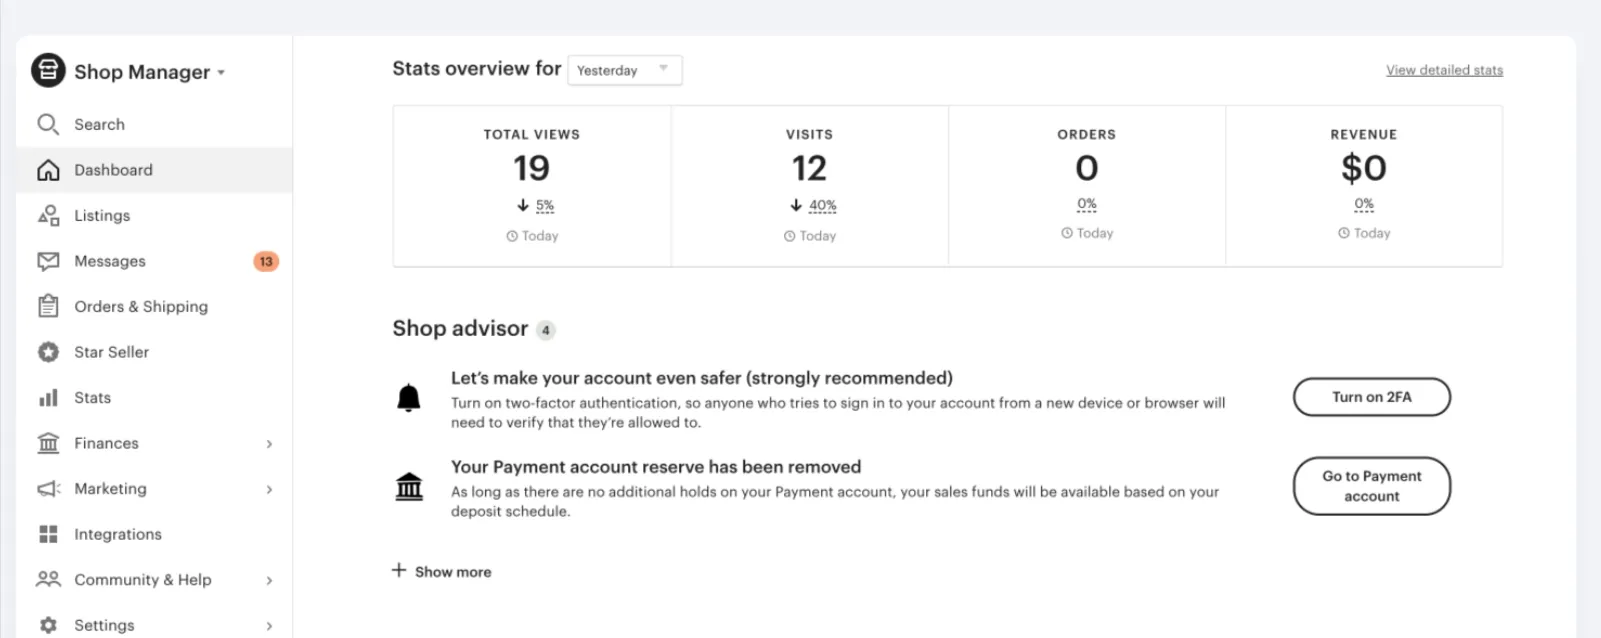The height and width of the screenshot is (638, 1601).
Task: Click the Shop advisor count badge 4
Action: pyautogui.click(x=546, y=330)
